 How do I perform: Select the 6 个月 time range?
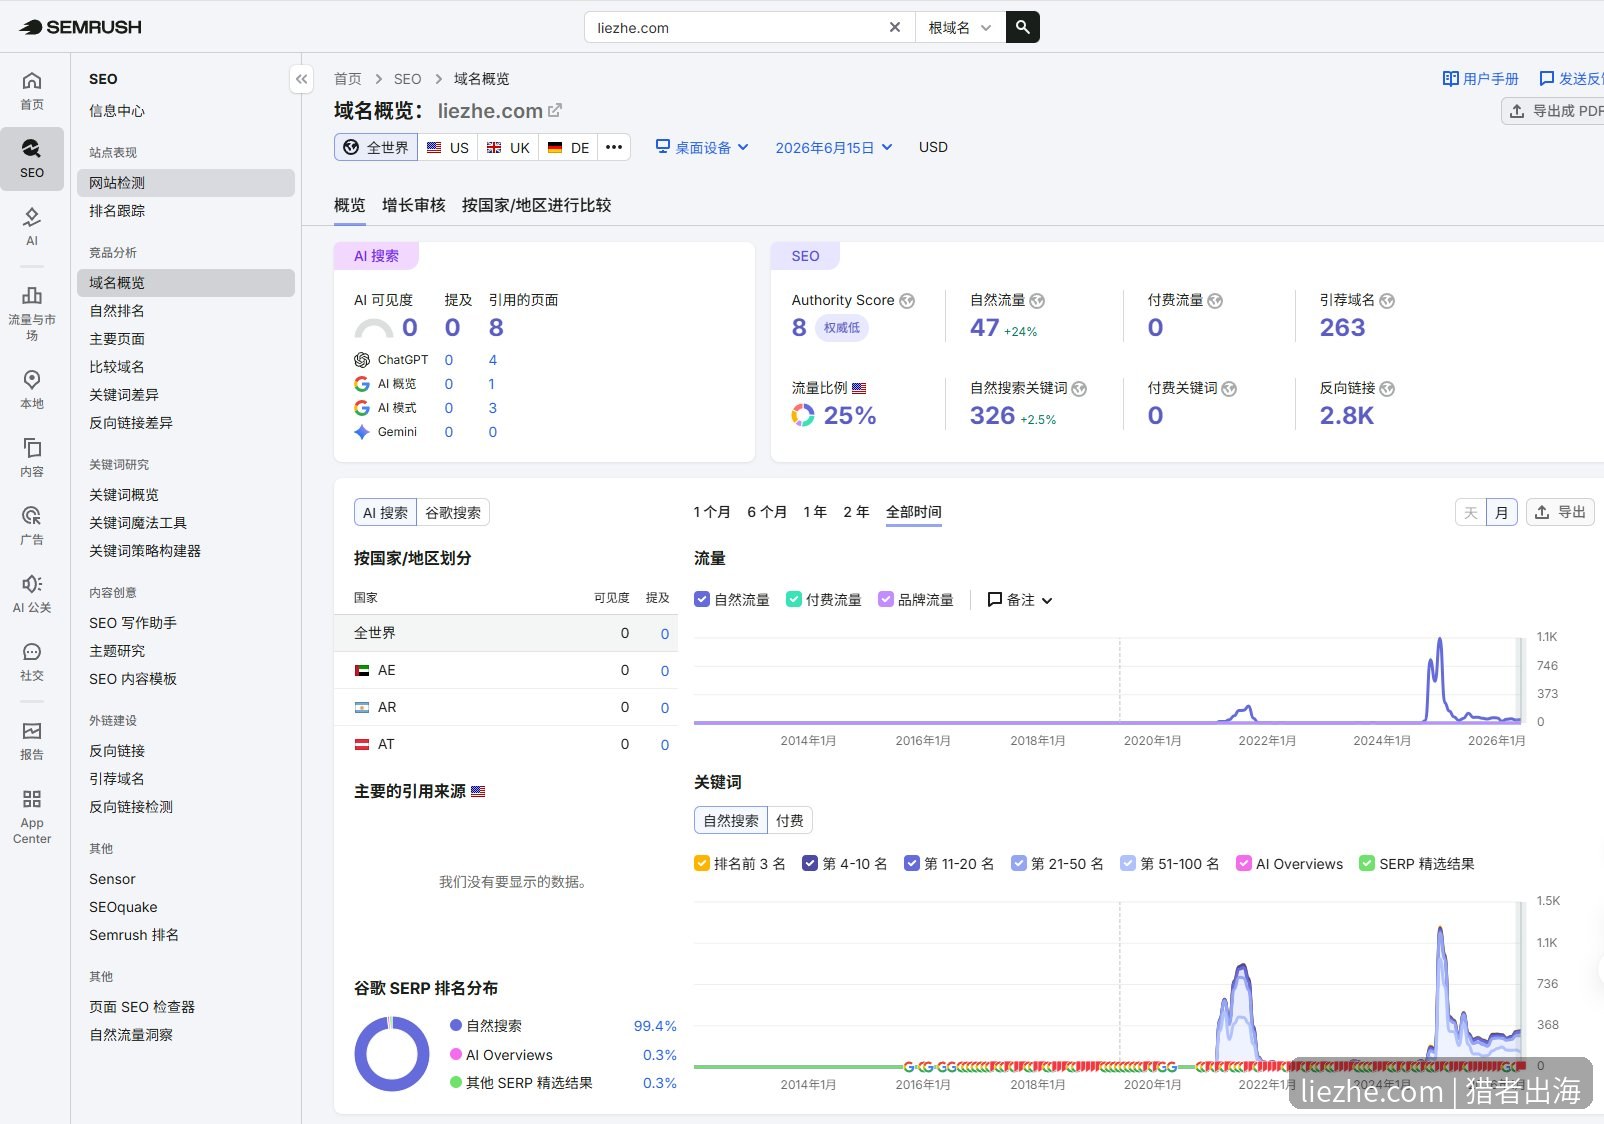pos(767,512)
